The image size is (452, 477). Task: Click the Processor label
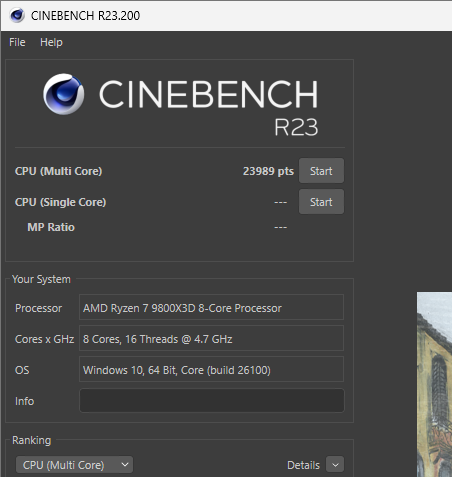click(x=39, y=308)
